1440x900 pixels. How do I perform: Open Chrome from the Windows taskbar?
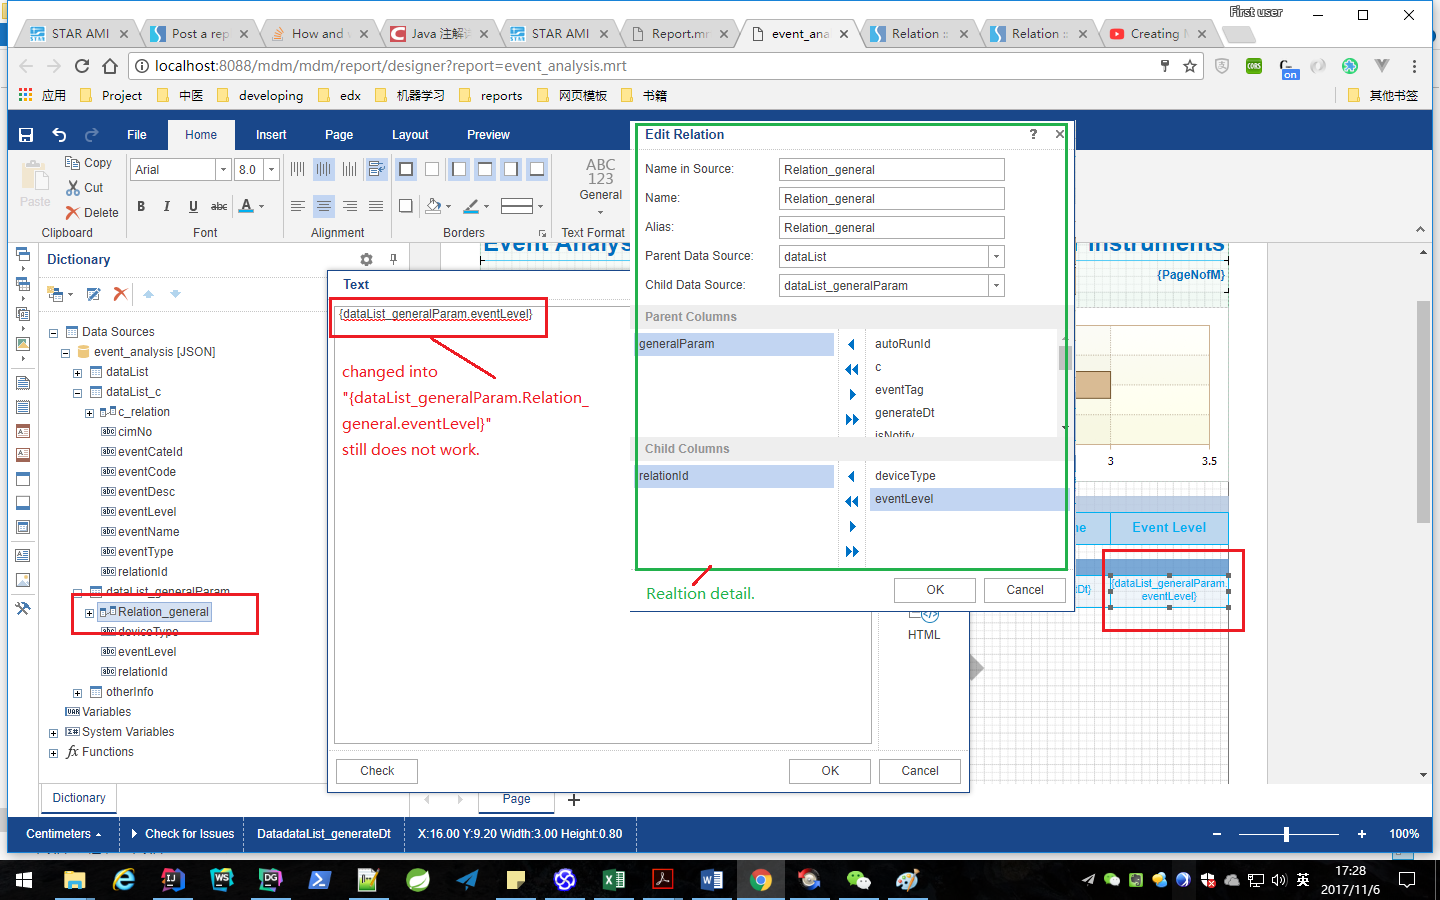point(761,880)
